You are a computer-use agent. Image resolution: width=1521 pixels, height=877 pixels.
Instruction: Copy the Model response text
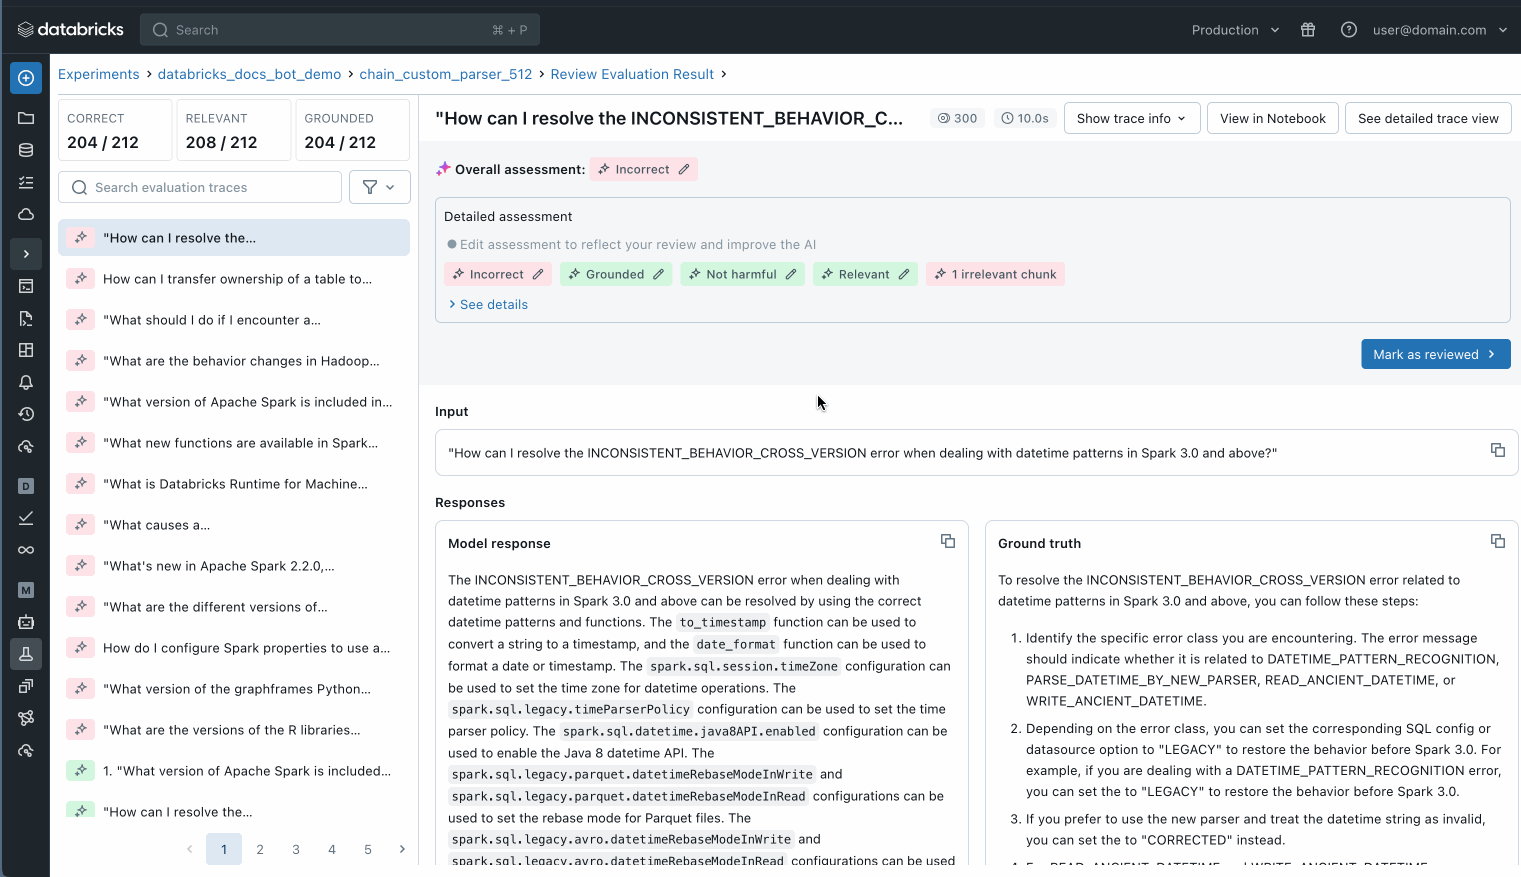pyautogui.click(x=948, y=541)
